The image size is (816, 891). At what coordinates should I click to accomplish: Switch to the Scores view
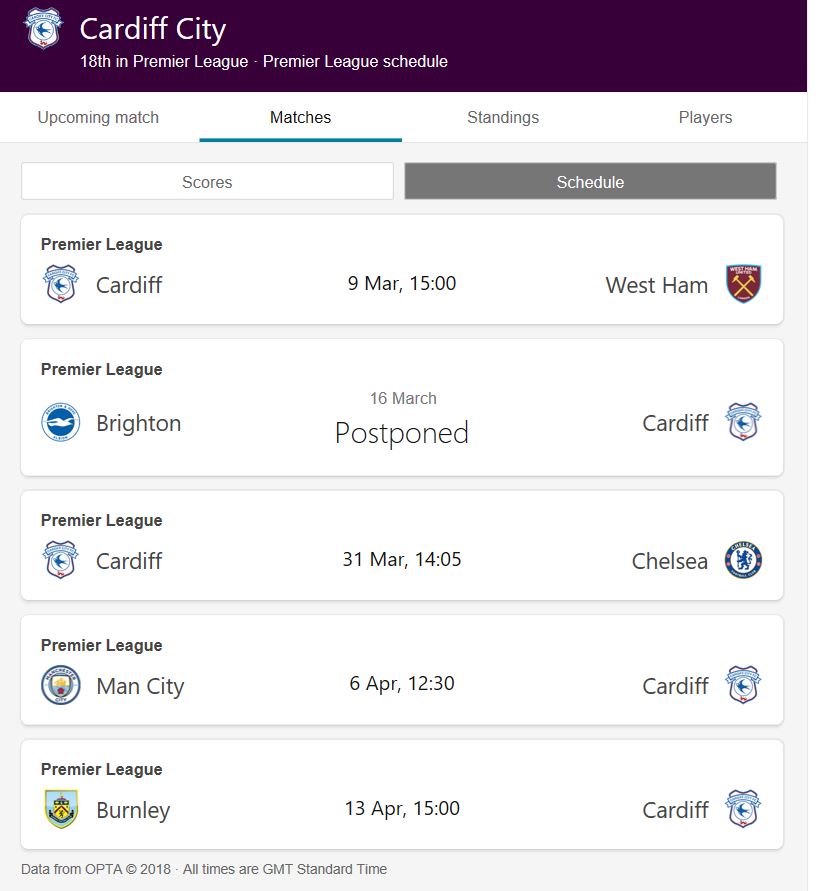point(207,182)
